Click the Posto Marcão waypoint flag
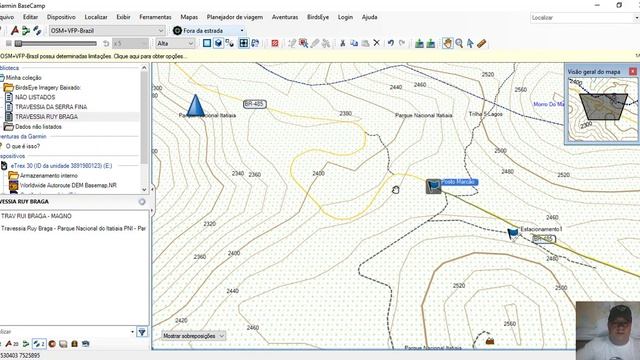Screen dimensions: 640x360 click(434, 186)
